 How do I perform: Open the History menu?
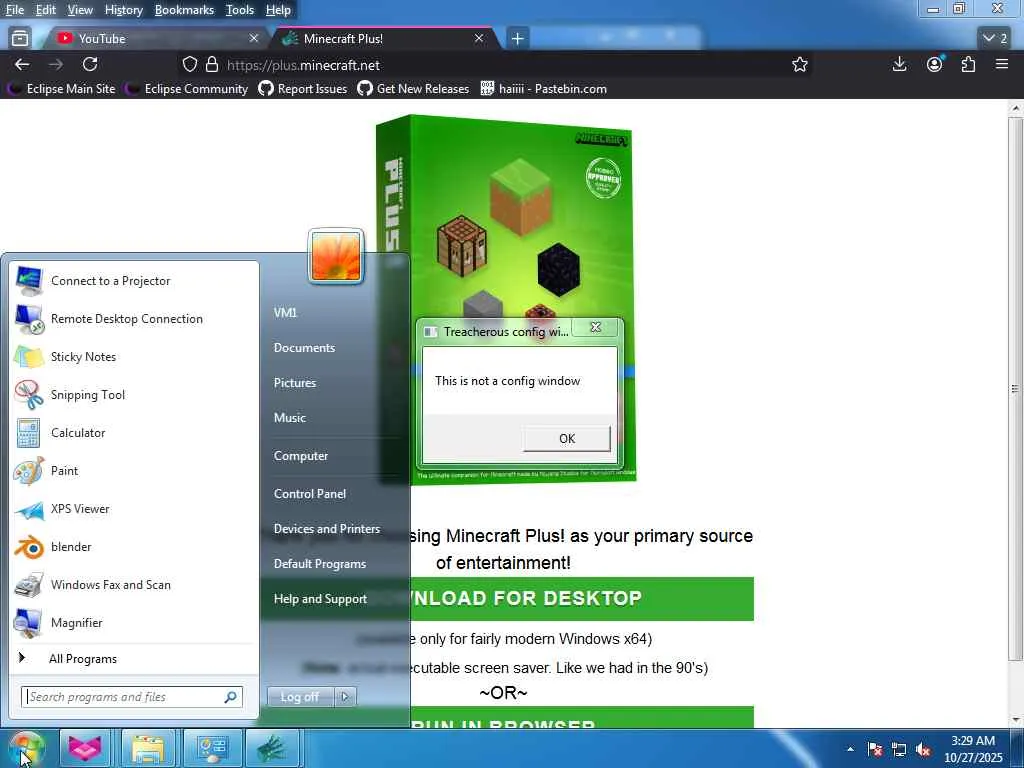[124, 10]
